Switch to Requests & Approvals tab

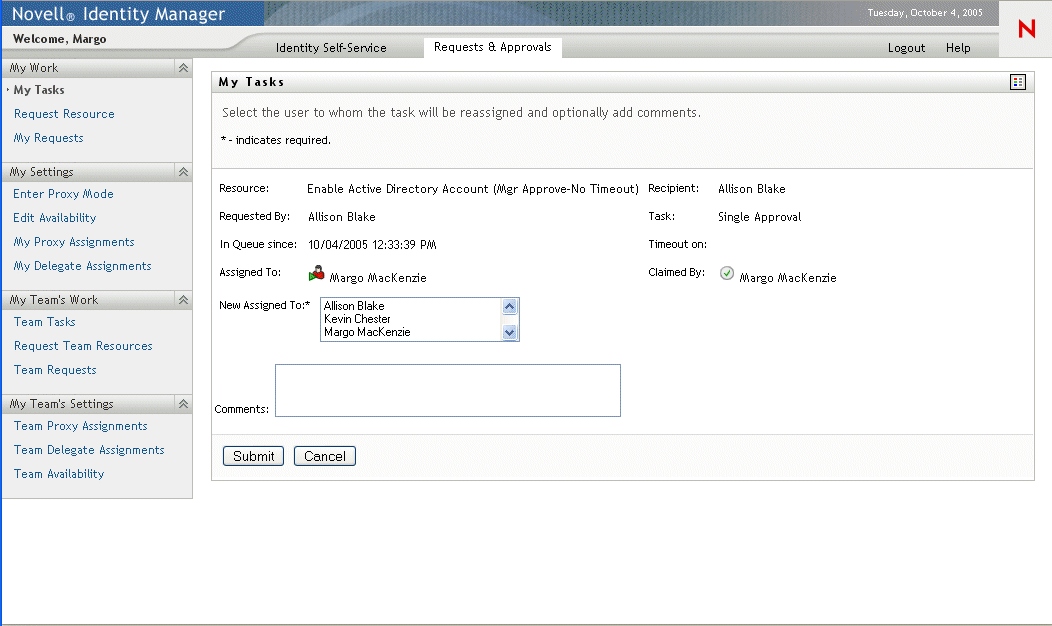pyautogui.click(x=492, y=47)
